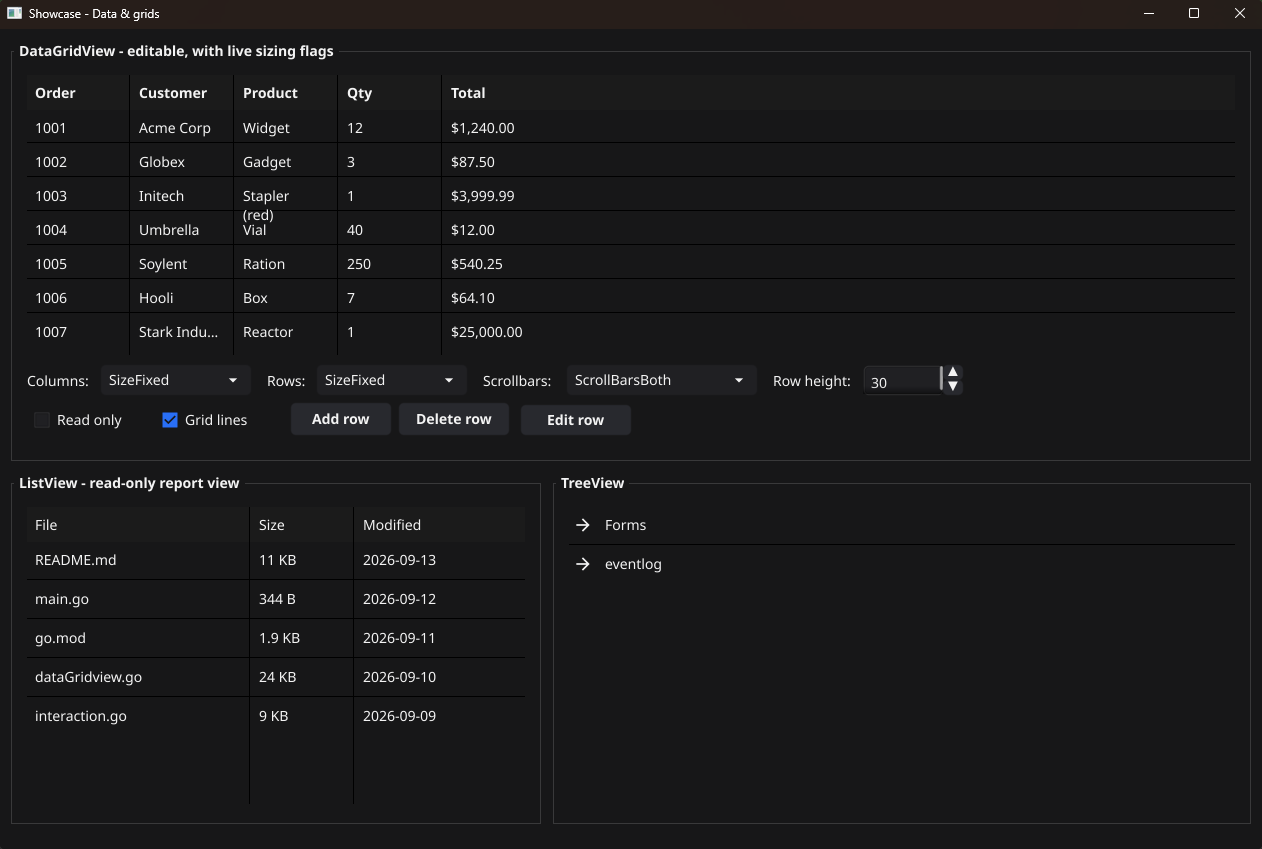
Task: Select the quantity 250 cell
Action: pos(390,264)
